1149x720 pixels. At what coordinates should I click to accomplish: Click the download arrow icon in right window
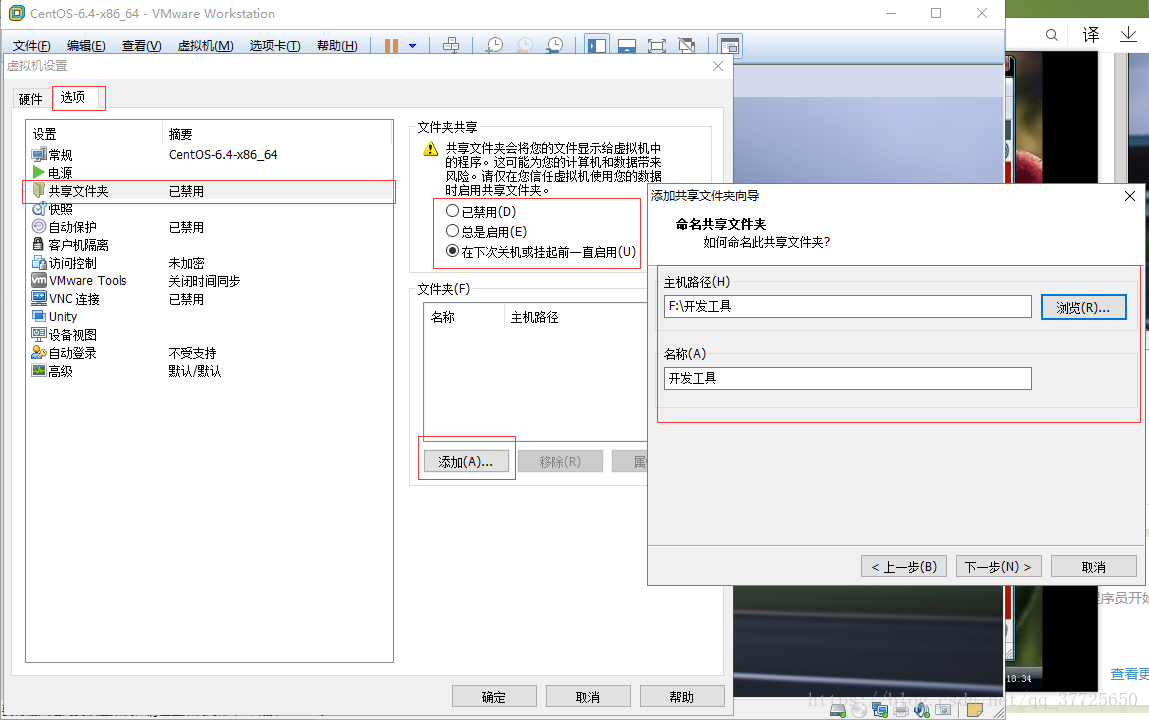tap(1128, 34)
